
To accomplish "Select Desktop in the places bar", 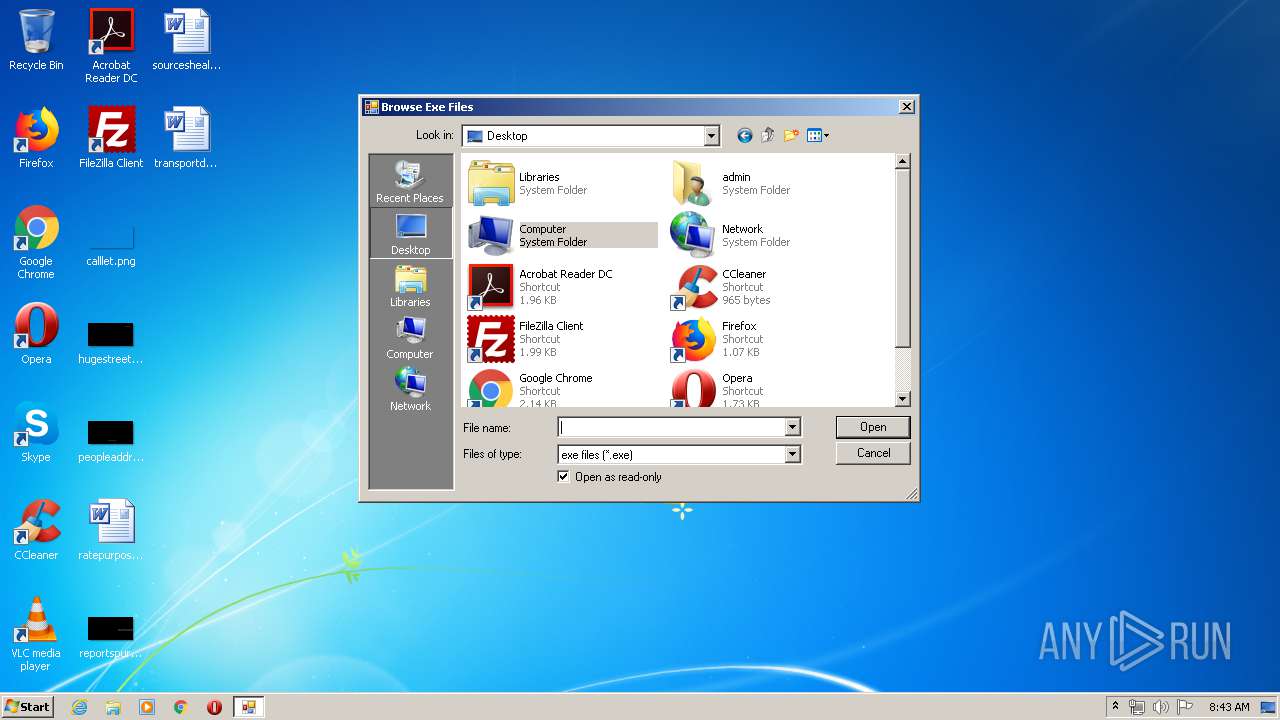I will click(x=410, y=233).
